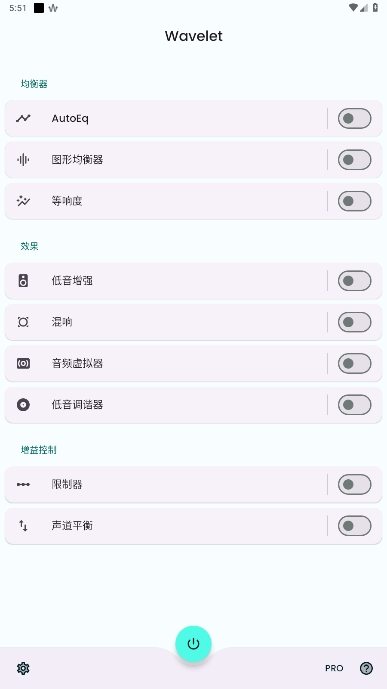Switch on 声道平衡 toggle
387x689 pixels.
(354, 526)
